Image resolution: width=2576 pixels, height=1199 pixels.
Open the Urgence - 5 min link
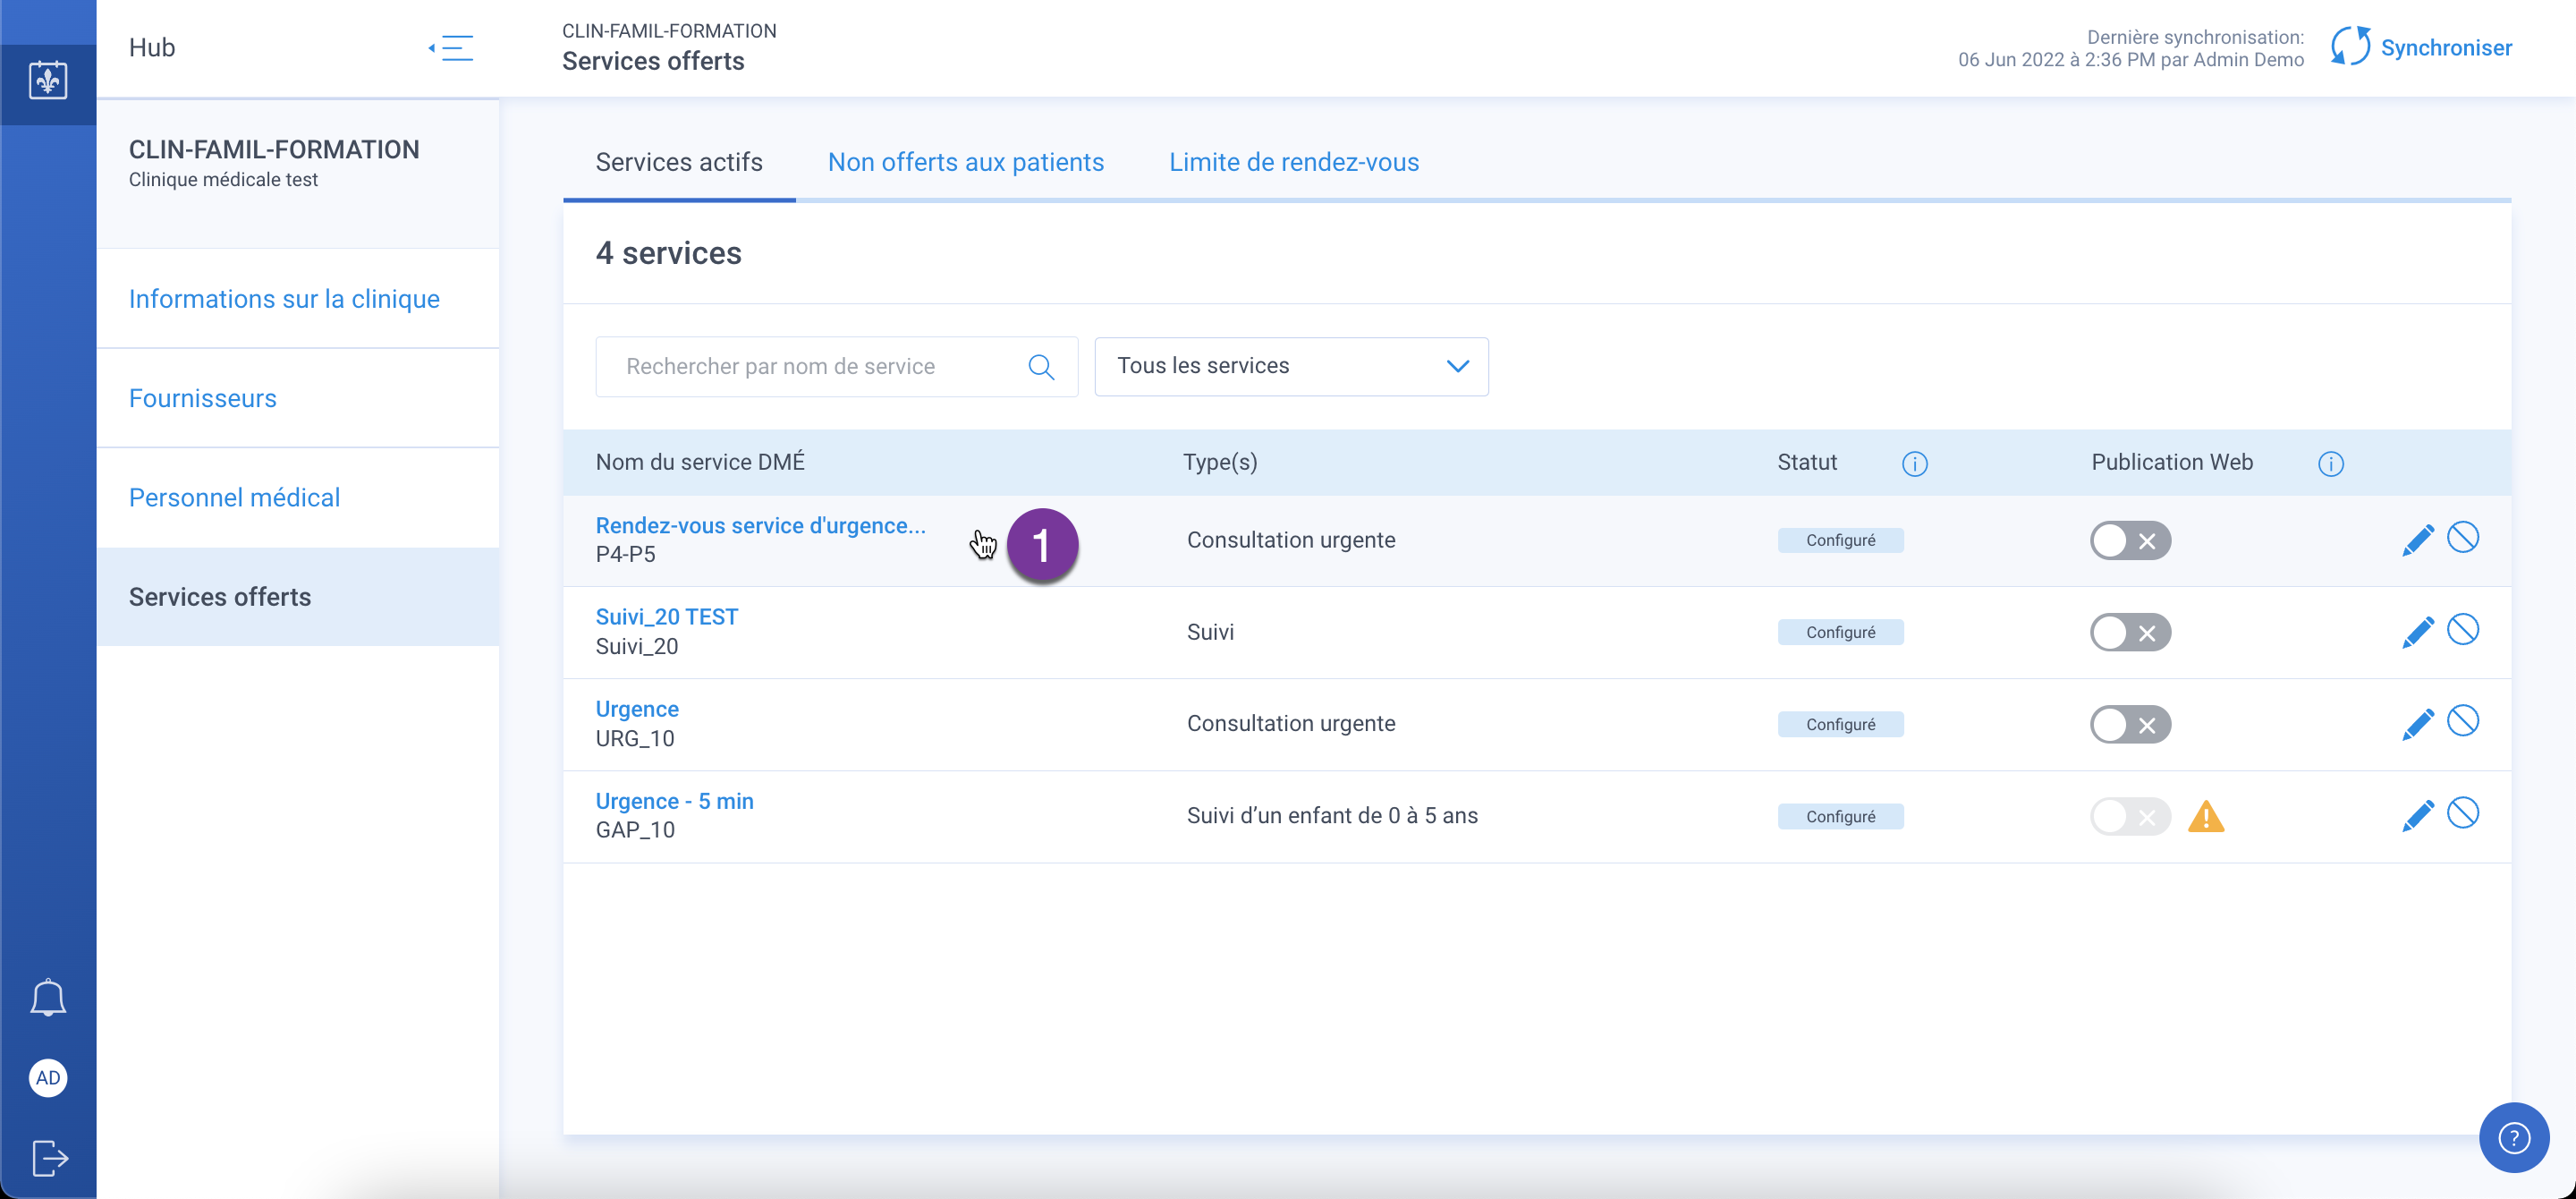coord(674,801)
